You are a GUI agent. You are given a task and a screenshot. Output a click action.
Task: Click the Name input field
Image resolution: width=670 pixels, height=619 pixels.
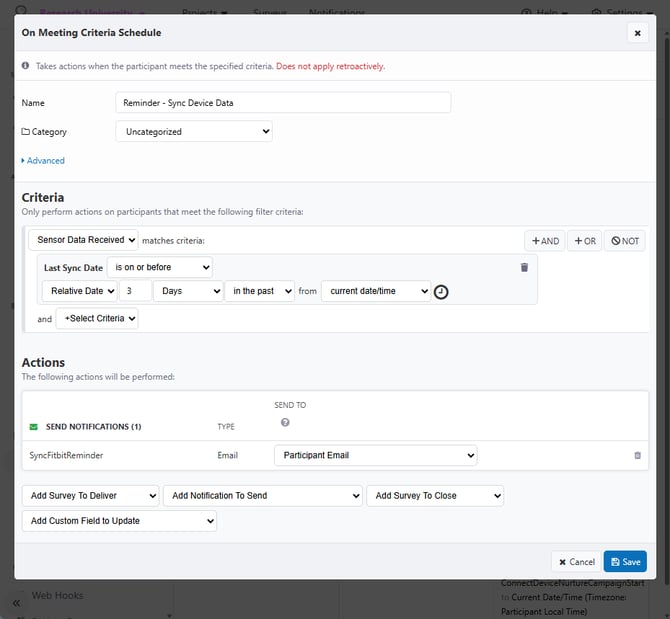[x=283, y=103]
